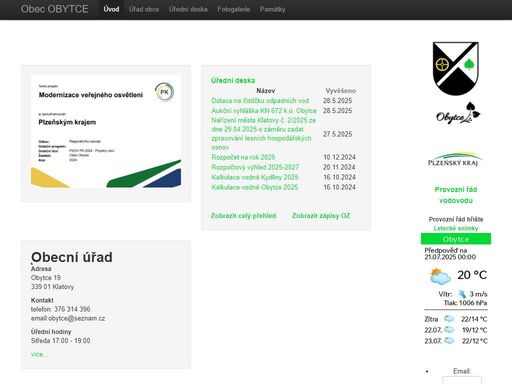The height and width of the screenshot is (384, 512).
Task: Open the Úřad obce menu item
Action: click(x=144, y=9)
